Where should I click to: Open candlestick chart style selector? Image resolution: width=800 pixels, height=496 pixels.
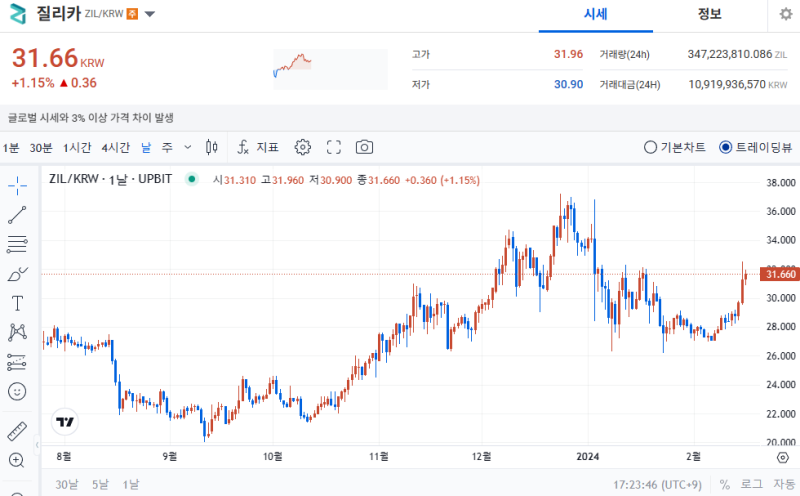[211, 147]
